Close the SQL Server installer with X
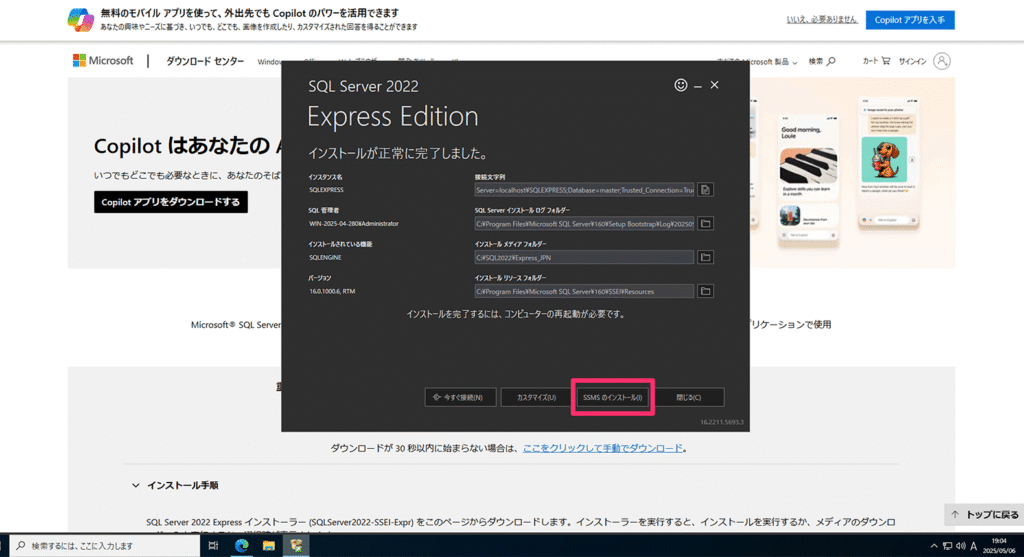Image resolution: width=1024 pixels, height=557 pixels. [x=714, y=85]
